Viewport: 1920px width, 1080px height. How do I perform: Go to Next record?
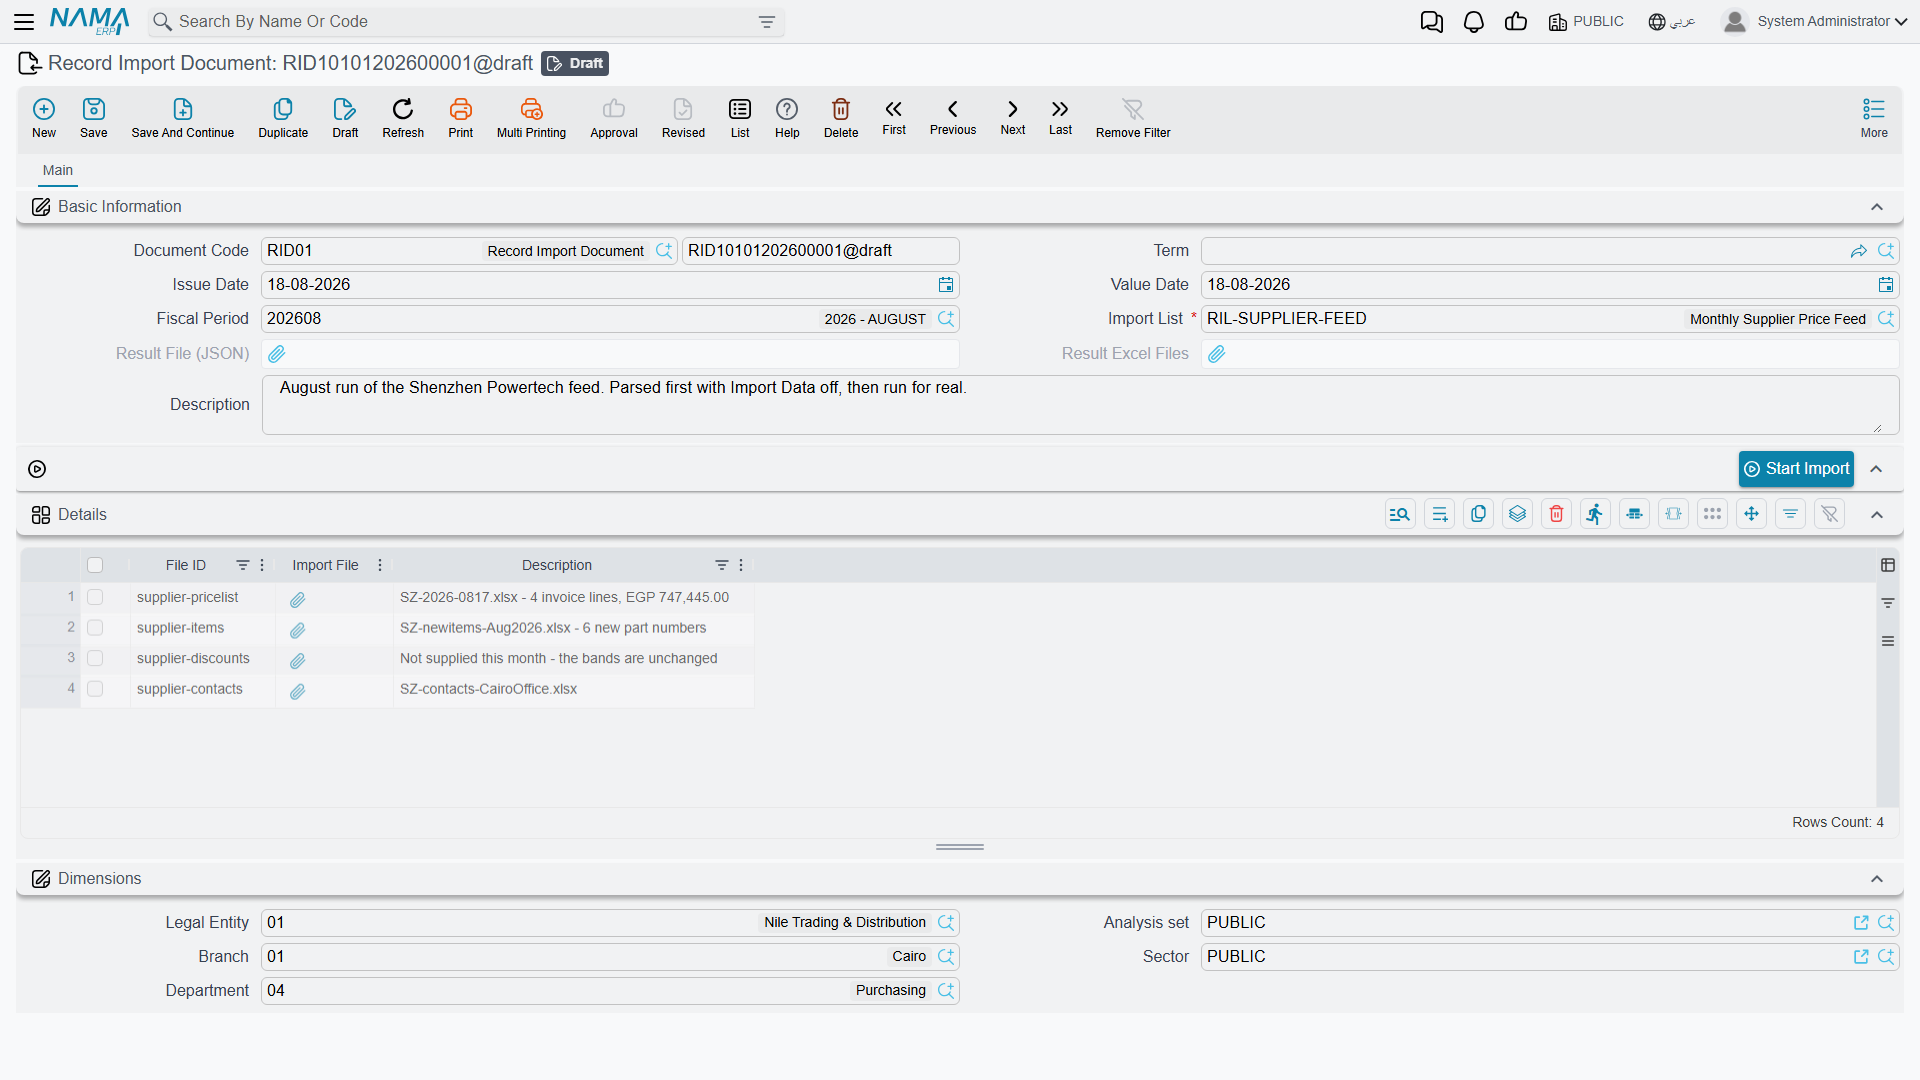(x=1013, y=117)
